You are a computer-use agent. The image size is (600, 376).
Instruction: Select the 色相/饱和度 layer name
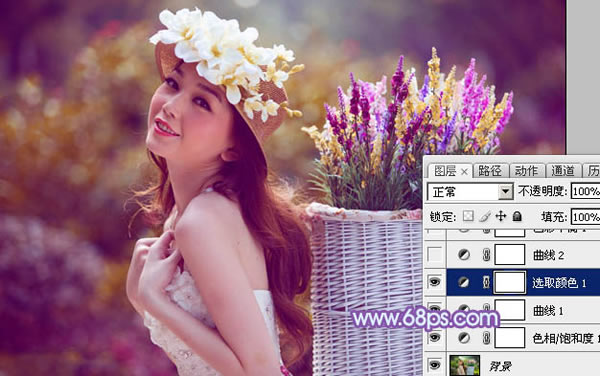566,338
